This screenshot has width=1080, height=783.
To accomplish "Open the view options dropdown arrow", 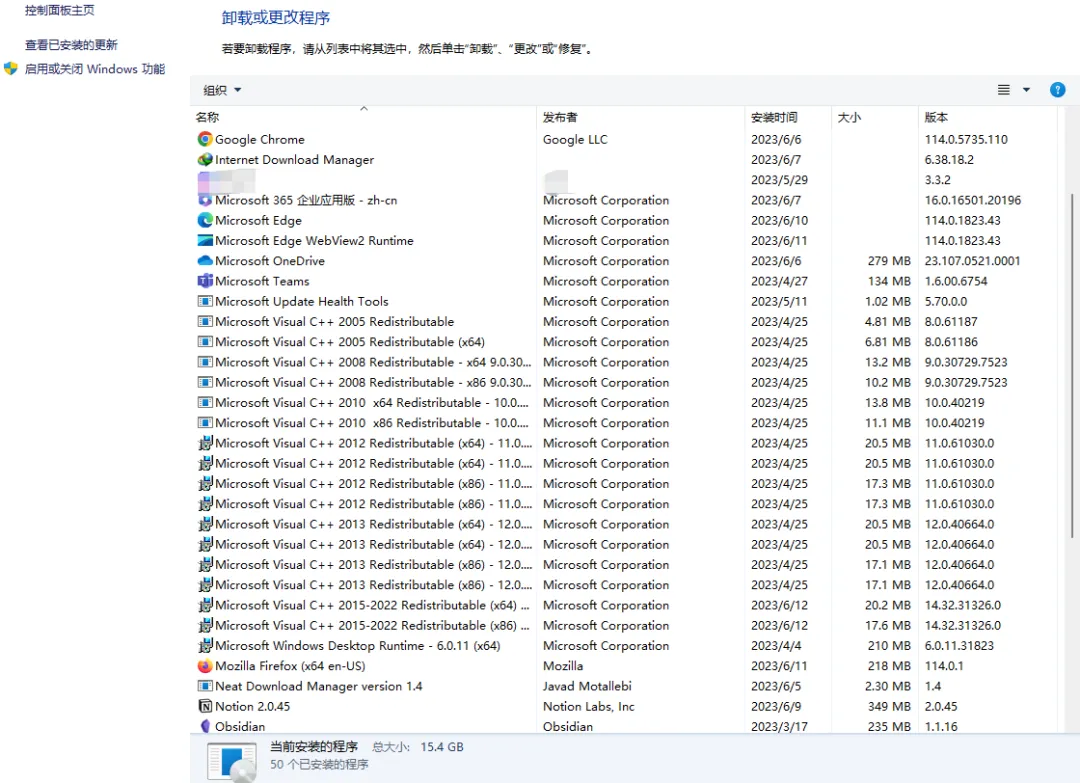I will (1026, 90).
